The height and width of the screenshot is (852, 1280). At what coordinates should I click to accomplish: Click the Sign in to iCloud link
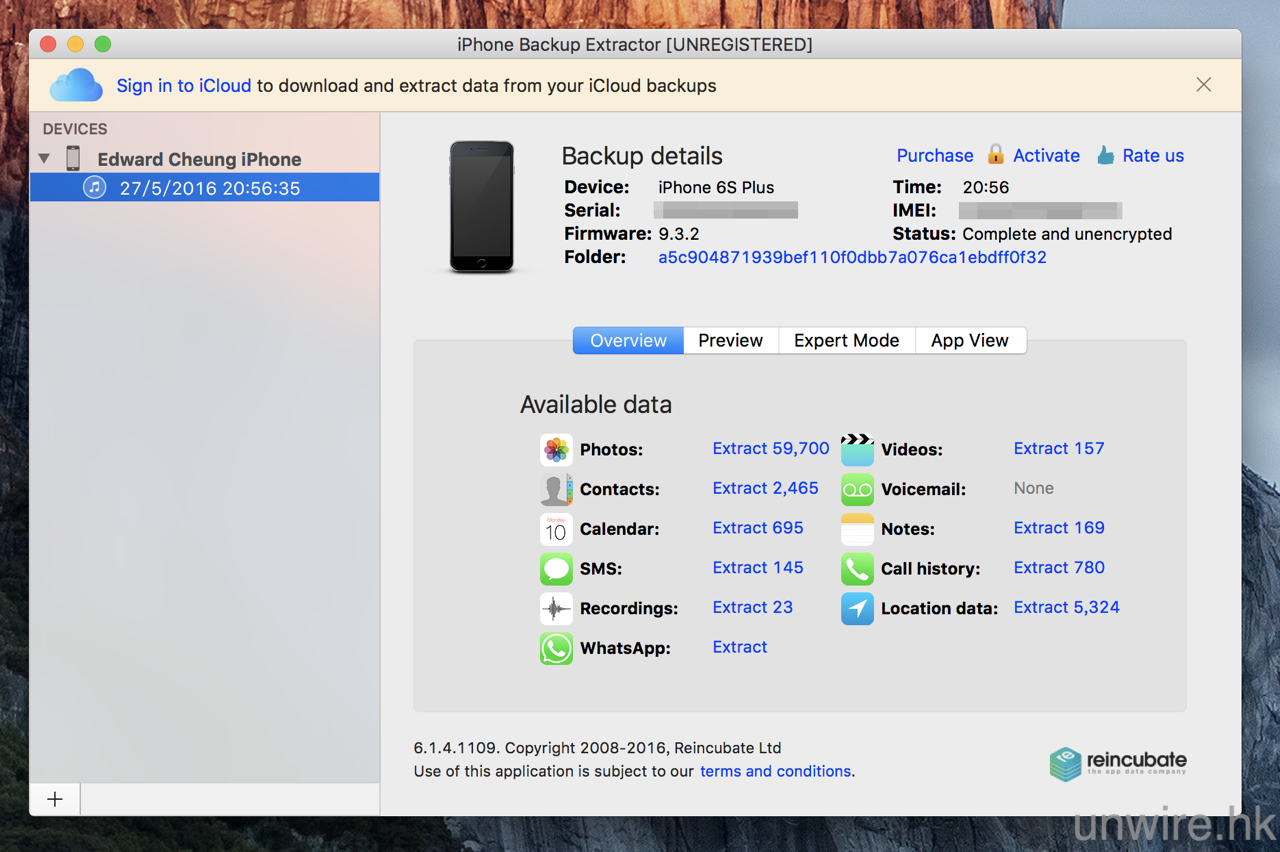click(x=184, y=86)
